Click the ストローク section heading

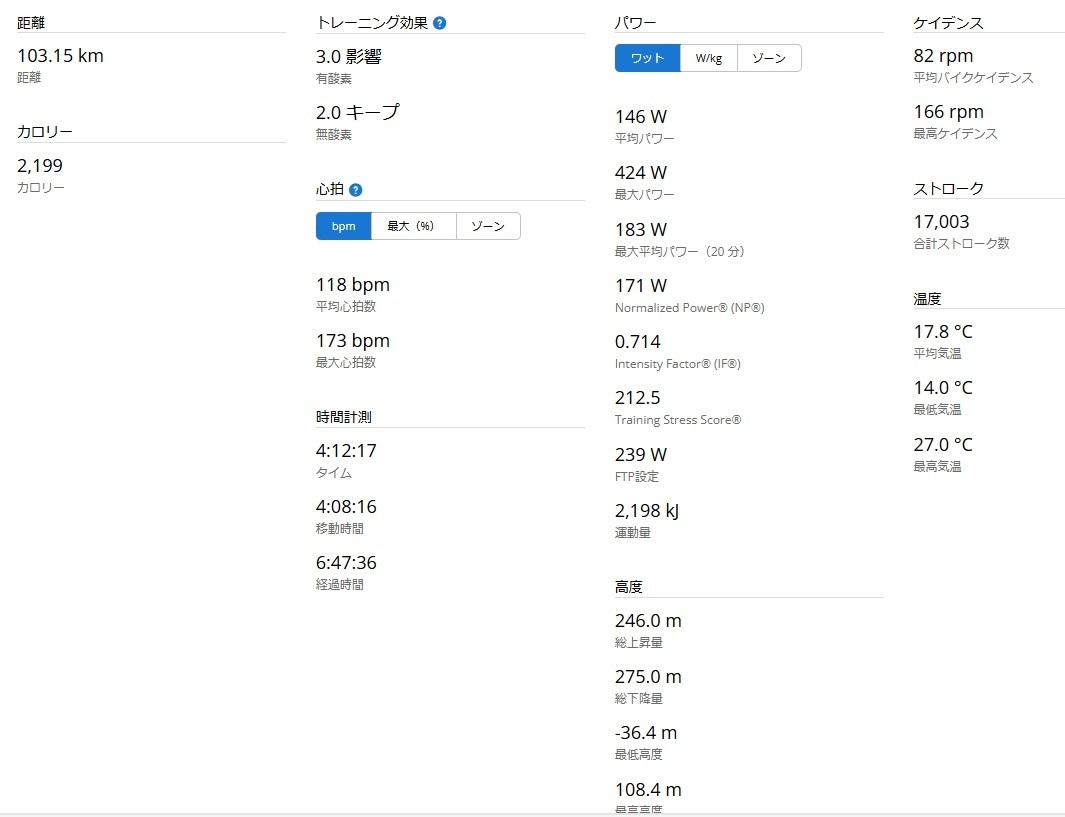[x=949, y=188]
